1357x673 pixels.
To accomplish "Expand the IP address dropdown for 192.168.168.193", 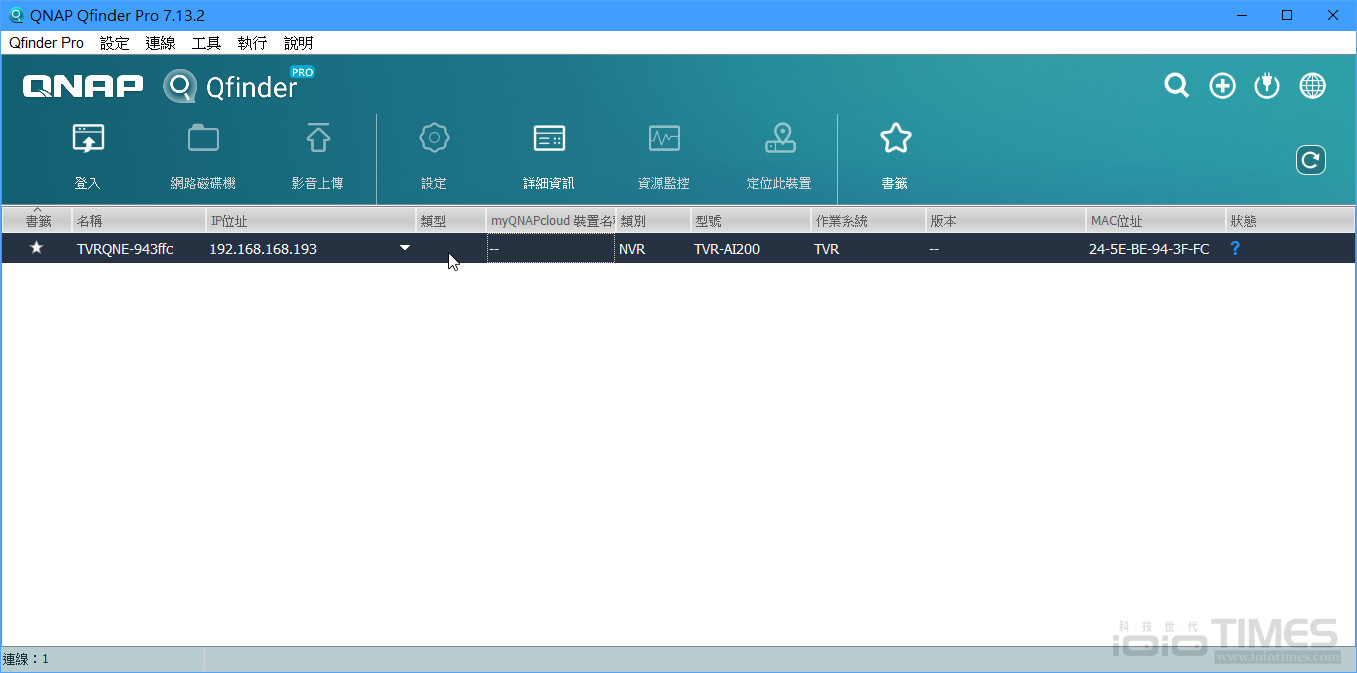I will pos(404,248).
